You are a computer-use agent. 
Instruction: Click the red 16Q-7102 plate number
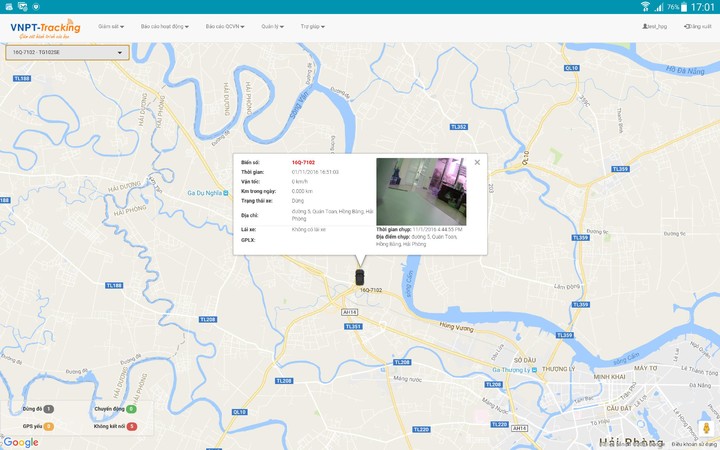pyautogui.click(x=303, y=163)
